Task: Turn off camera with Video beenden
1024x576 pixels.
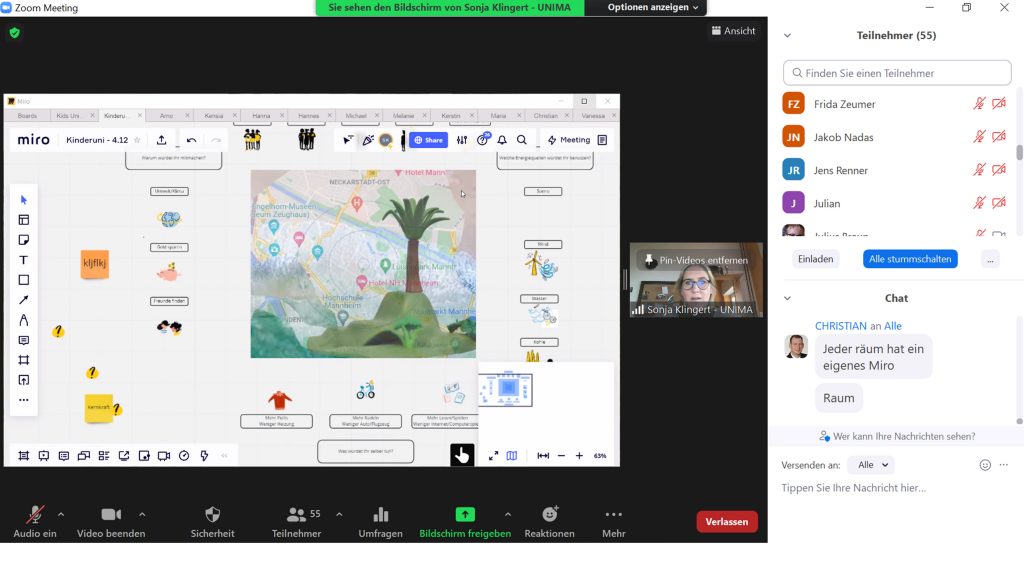Action: 111,522
